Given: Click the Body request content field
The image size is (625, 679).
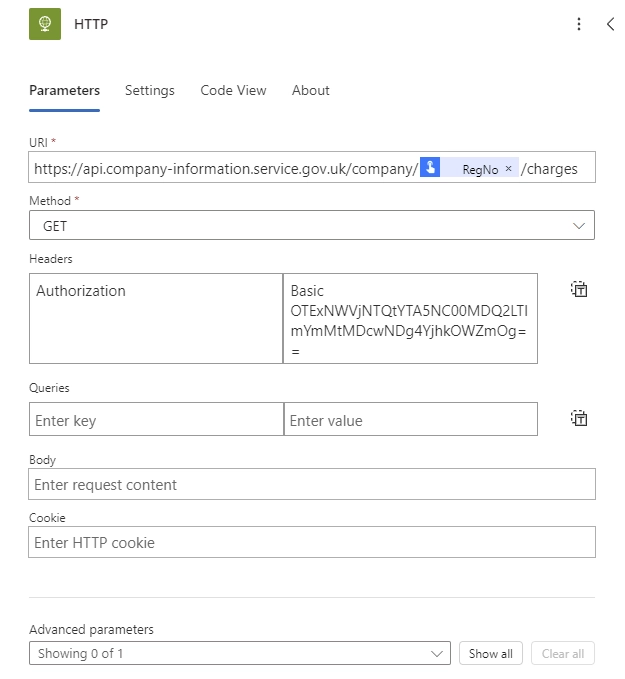Looking at the screenshot, I should coord(312,484).
